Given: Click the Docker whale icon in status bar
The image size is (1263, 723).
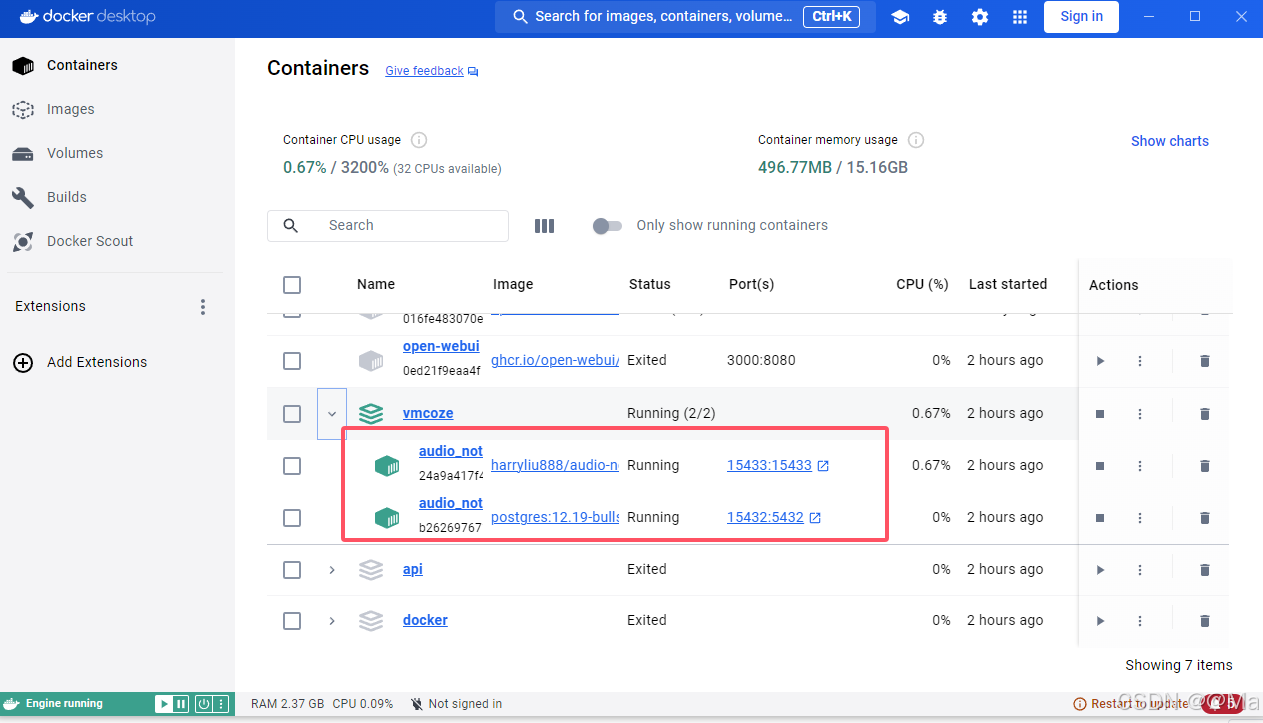Looking at the screenshot, I should pyautogui.click(x=12, y=704).
